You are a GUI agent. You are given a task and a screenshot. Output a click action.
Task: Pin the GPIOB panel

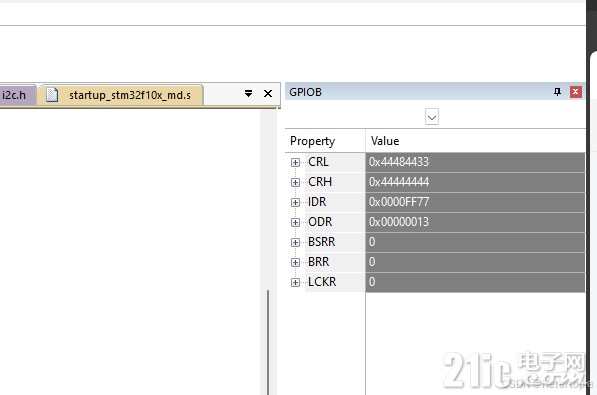click(x=557, y=92)
